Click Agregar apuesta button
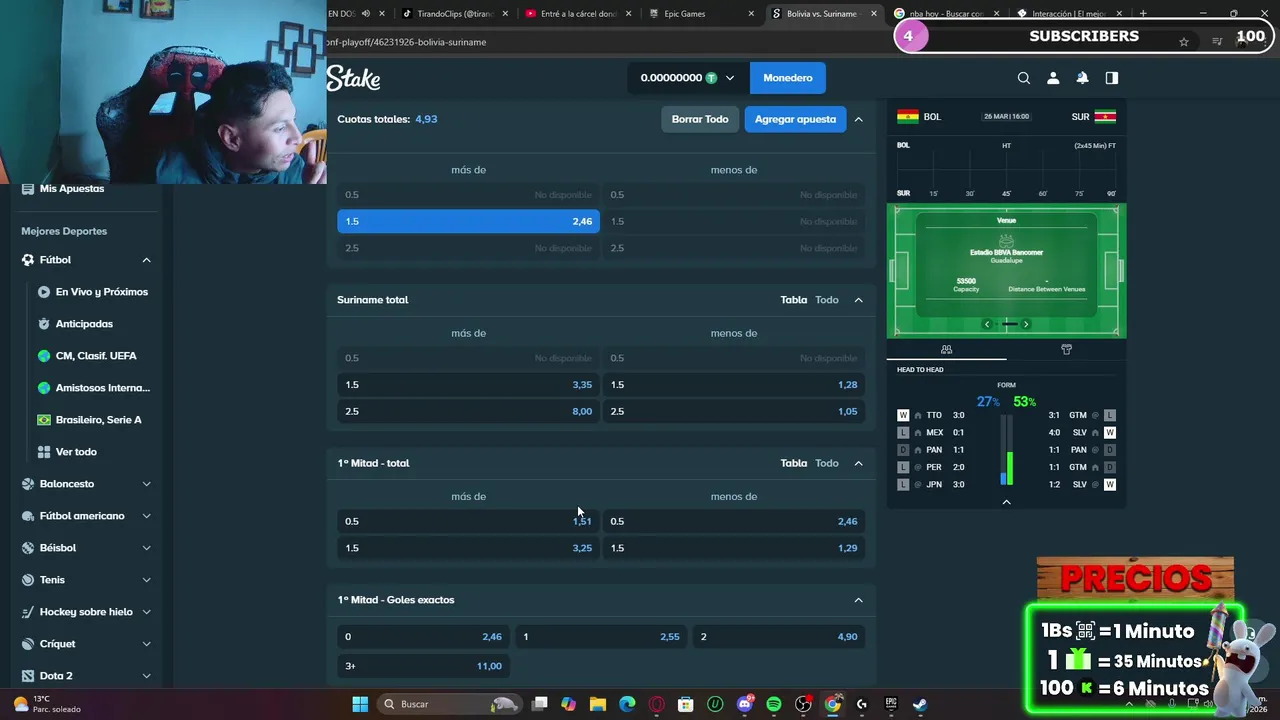Image resolution: width=1280 pixels, height=720 pixels. [x=795, y=119]
